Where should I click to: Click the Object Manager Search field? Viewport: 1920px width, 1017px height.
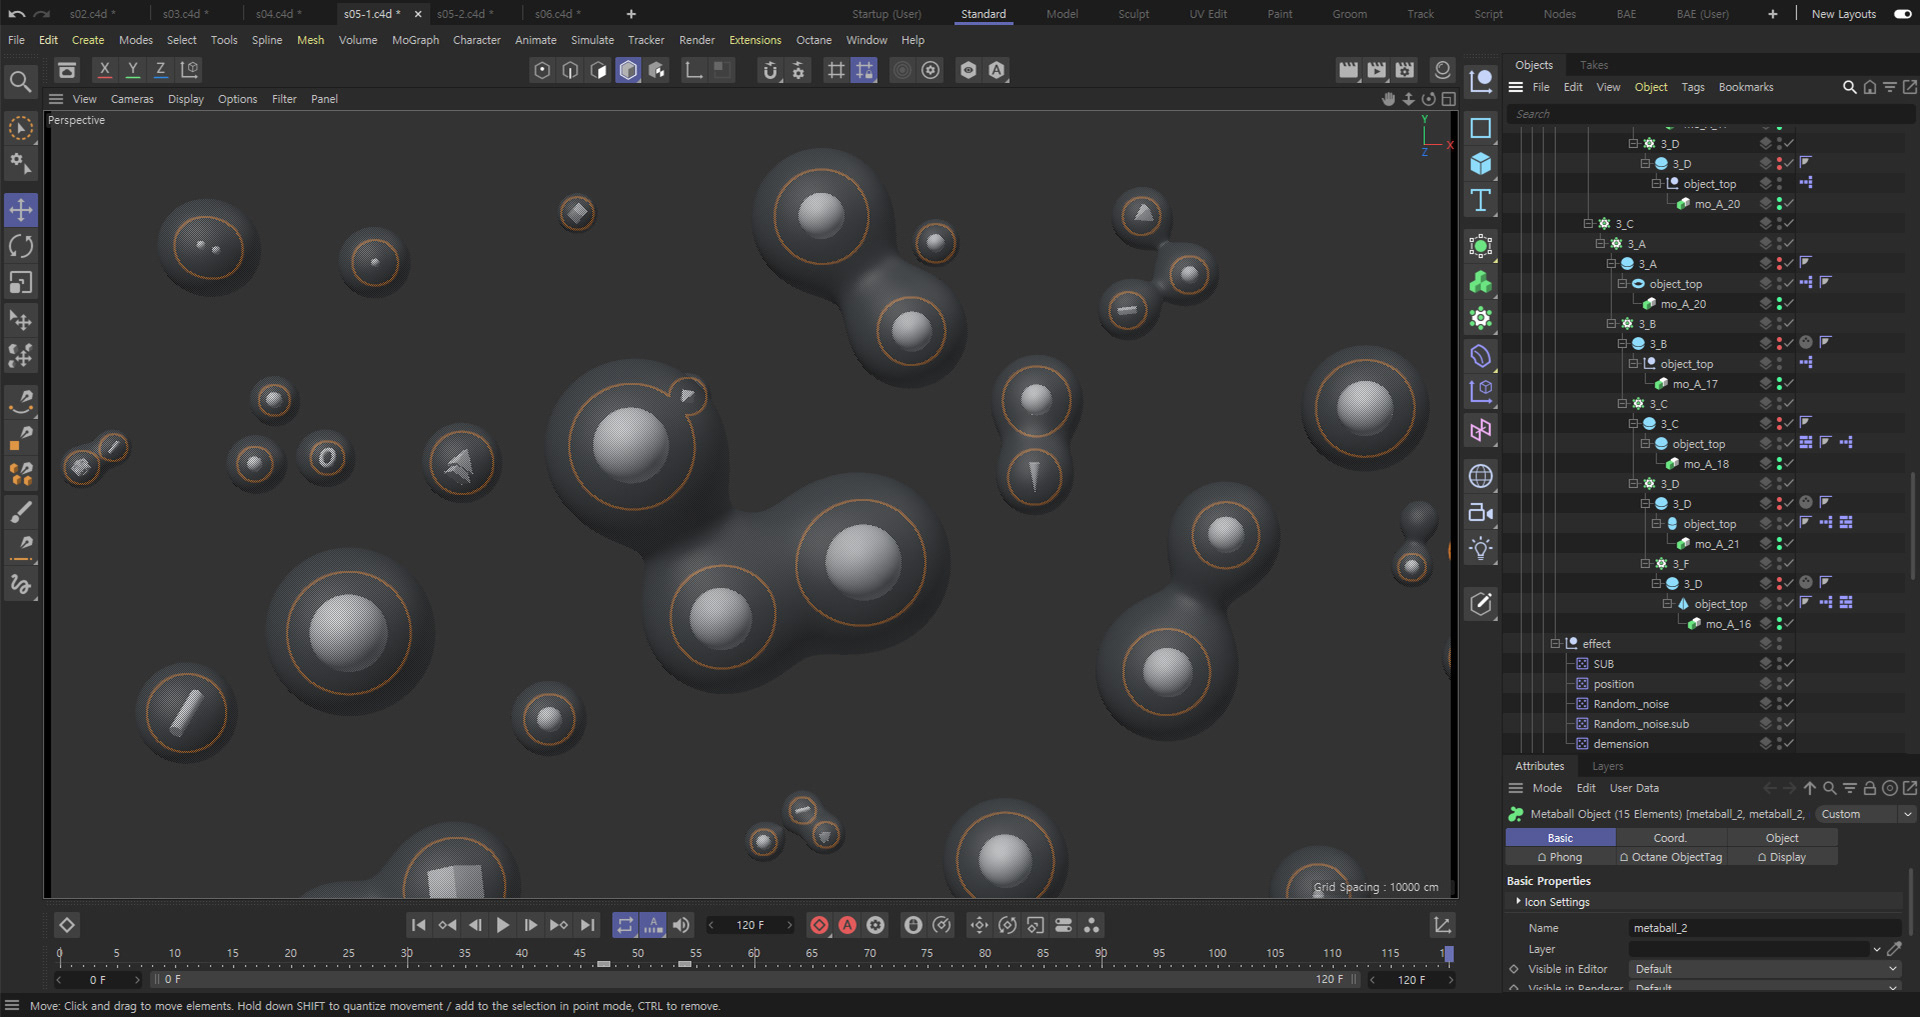(x=1710, y=114)
